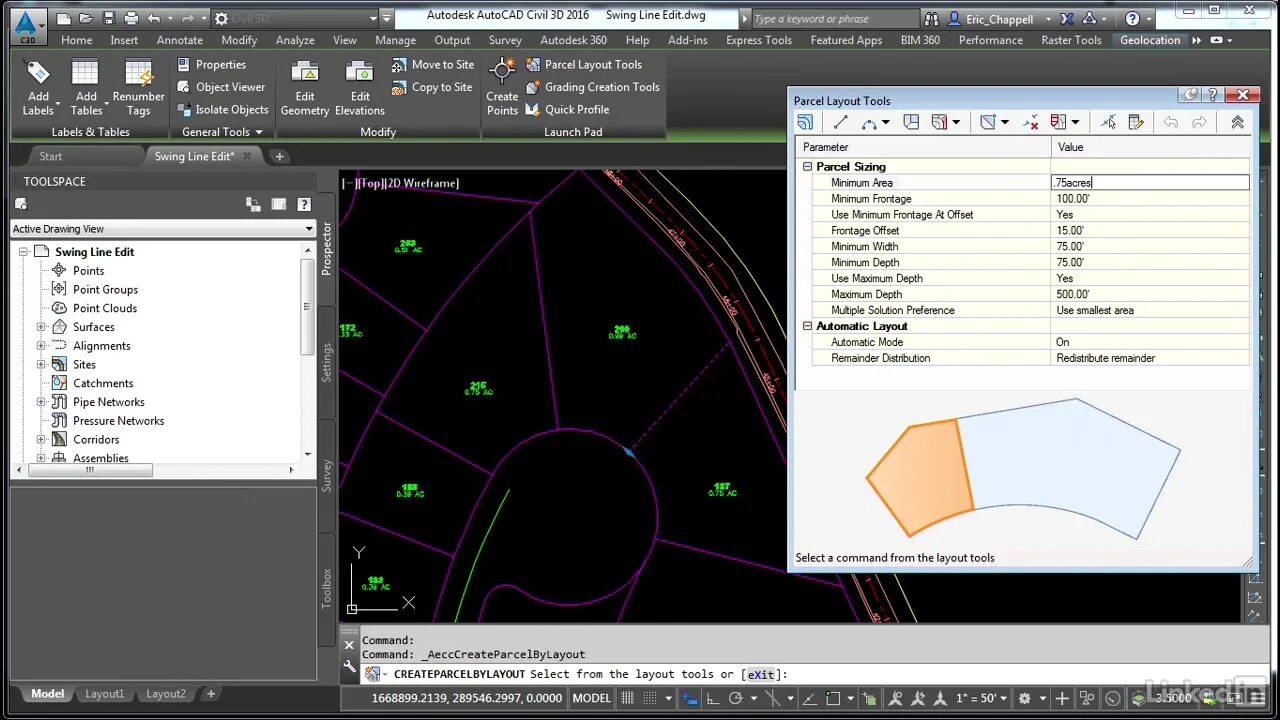Screen dimensions: 1280x720
Task: Open the Survey ribbon tab
Action: tap(505, 40)
